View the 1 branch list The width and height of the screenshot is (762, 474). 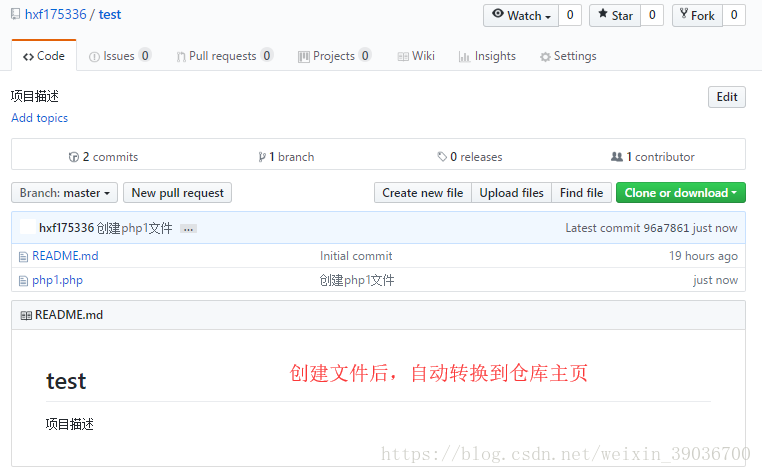286,157
